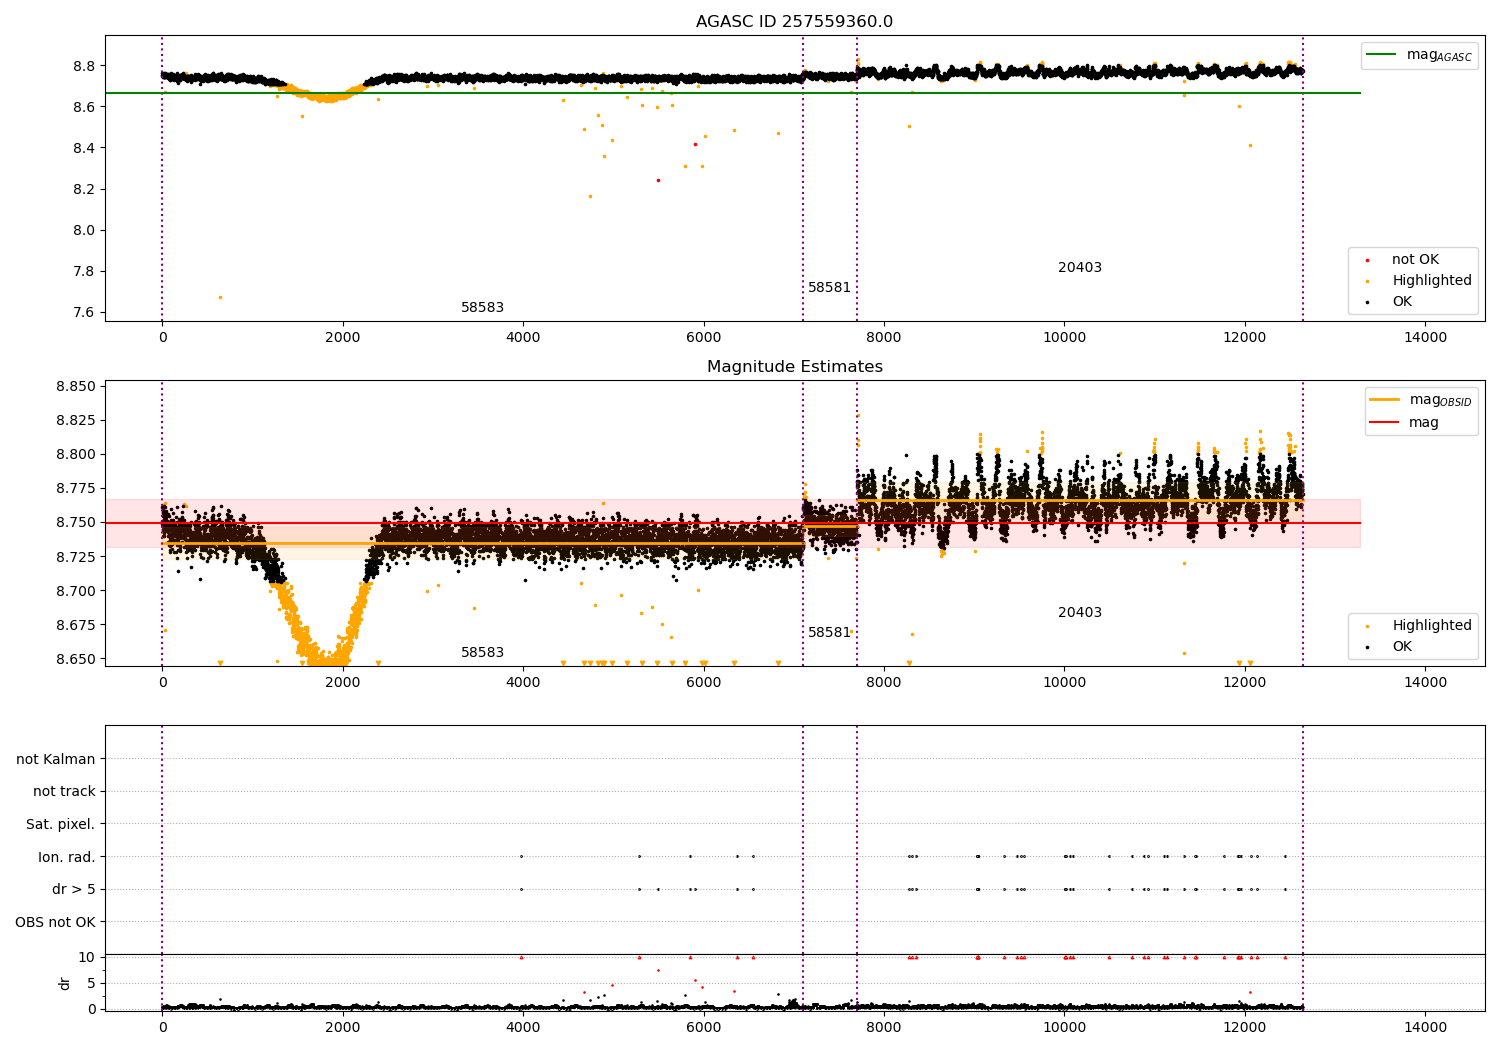Click the 'Ion. rad.' axis label
This screenshot has height=1050, width=1500.
tap(67, 858)
